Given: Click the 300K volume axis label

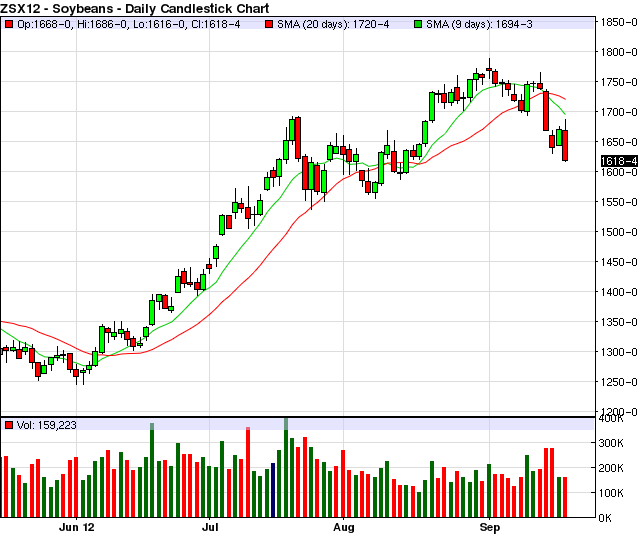Looking at the screenshot, I should coord(611,443).
